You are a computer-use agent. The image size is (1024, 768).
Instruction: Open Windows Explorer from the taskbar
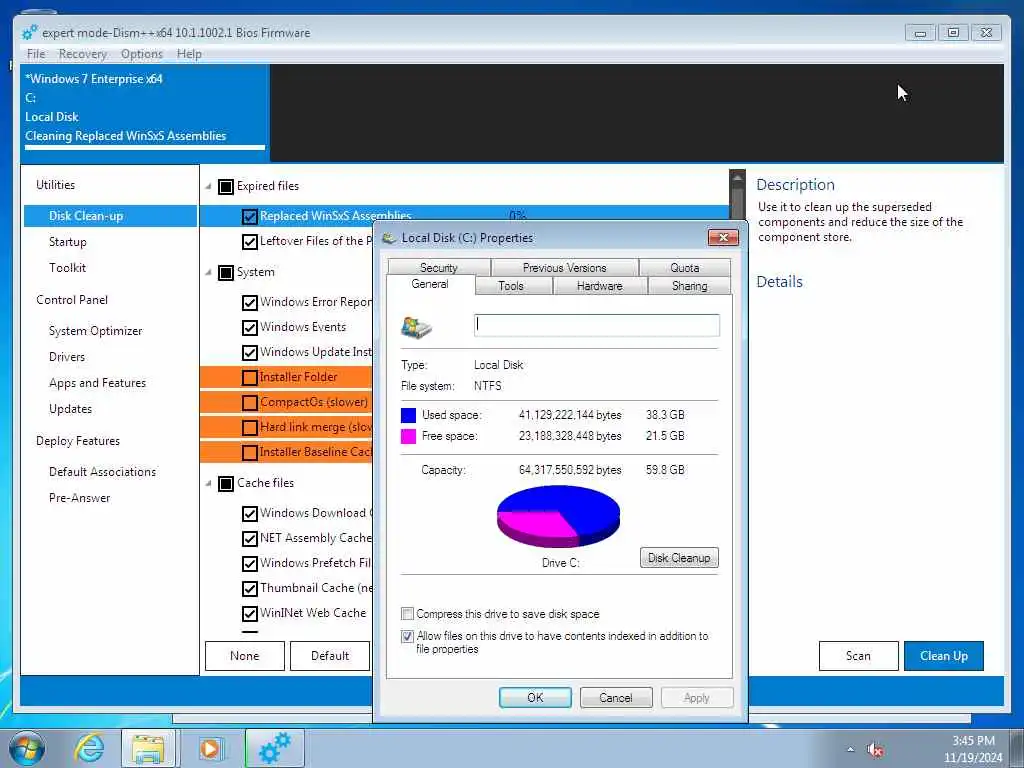[148, 748]
